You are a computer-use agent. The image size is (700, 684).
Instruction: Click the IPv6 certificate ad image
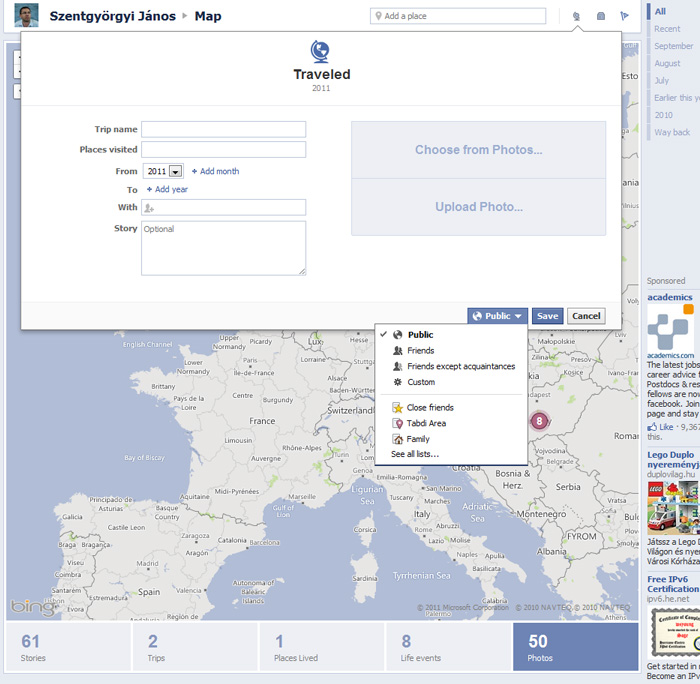pos(673,632)
